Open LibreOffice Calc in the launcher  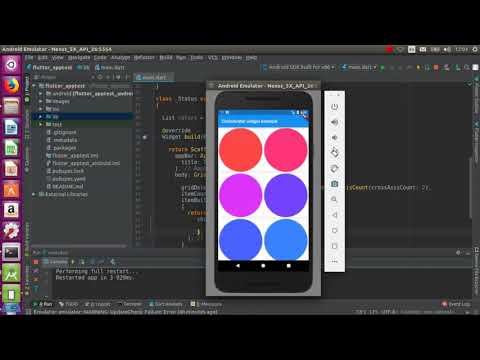click(11, 148)
